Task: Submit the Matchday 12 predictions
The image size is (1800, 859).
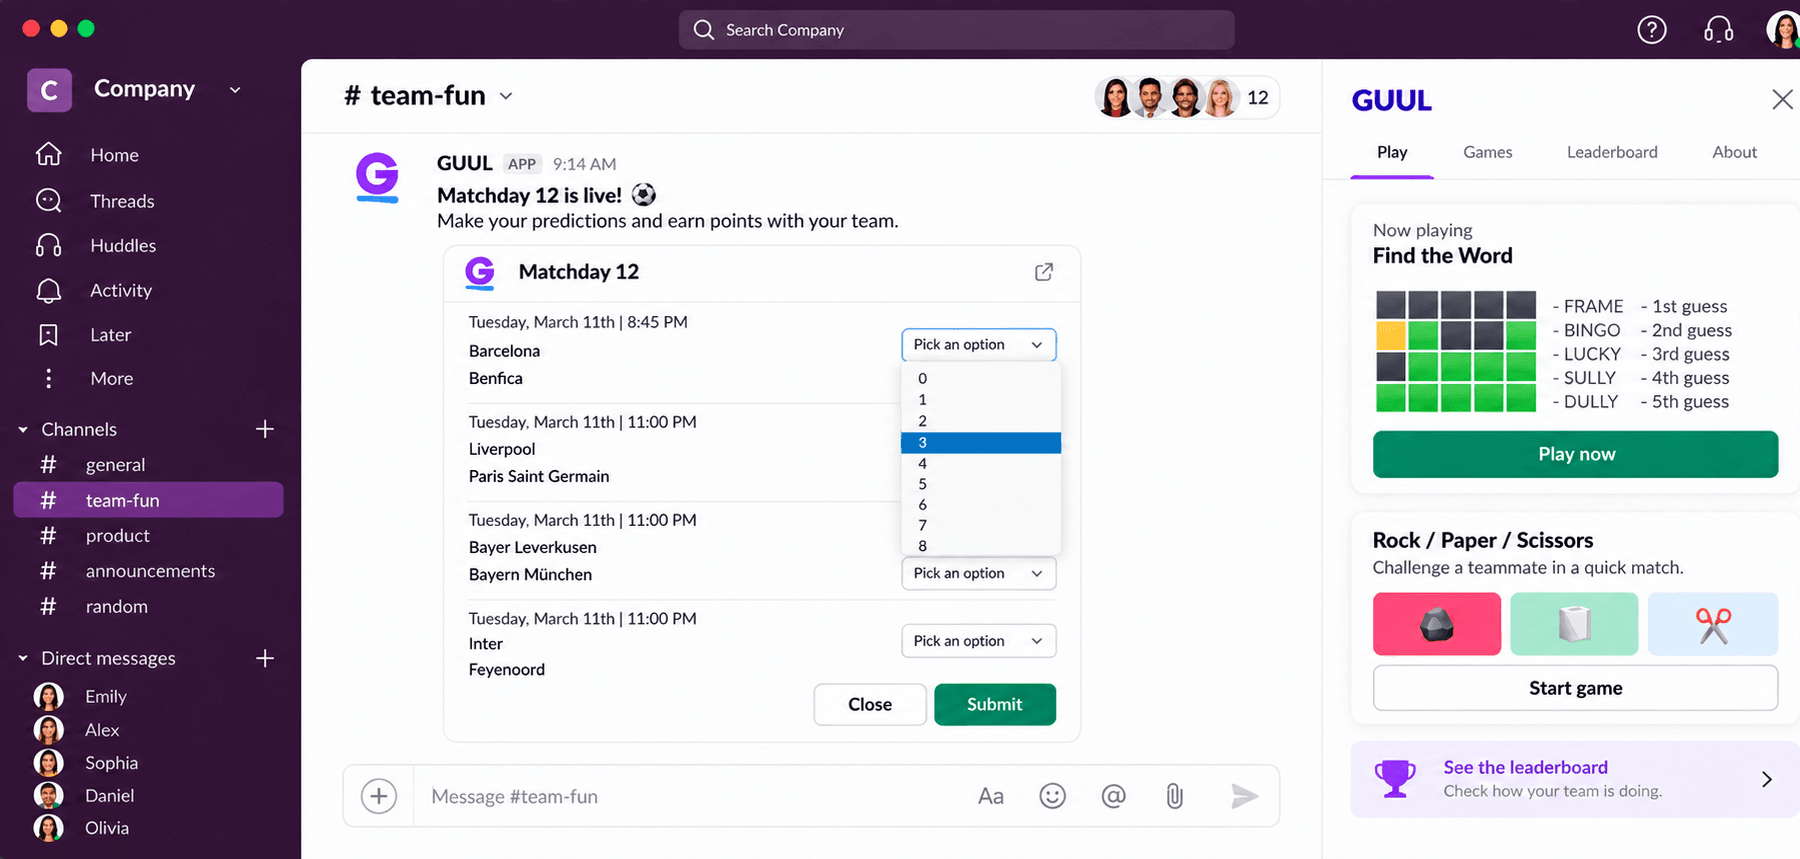Action: pos(994,704)
